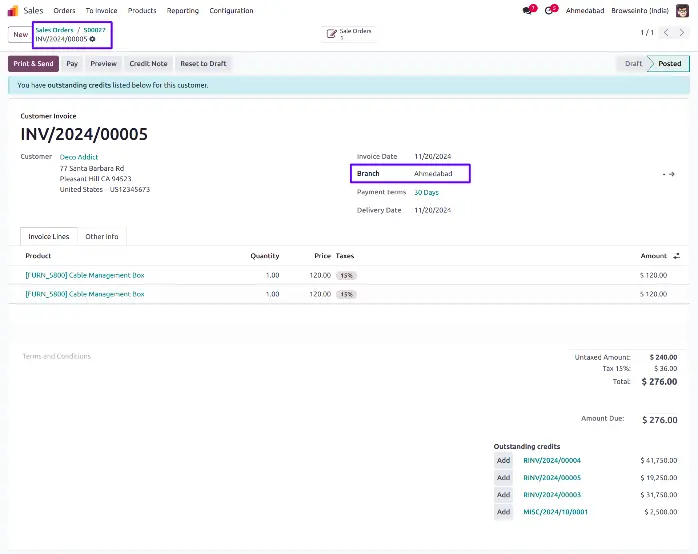Viewport: 698px width, 554px height.
Task: Switch to the Other Info tab
Action: click(x=102, y=237)
